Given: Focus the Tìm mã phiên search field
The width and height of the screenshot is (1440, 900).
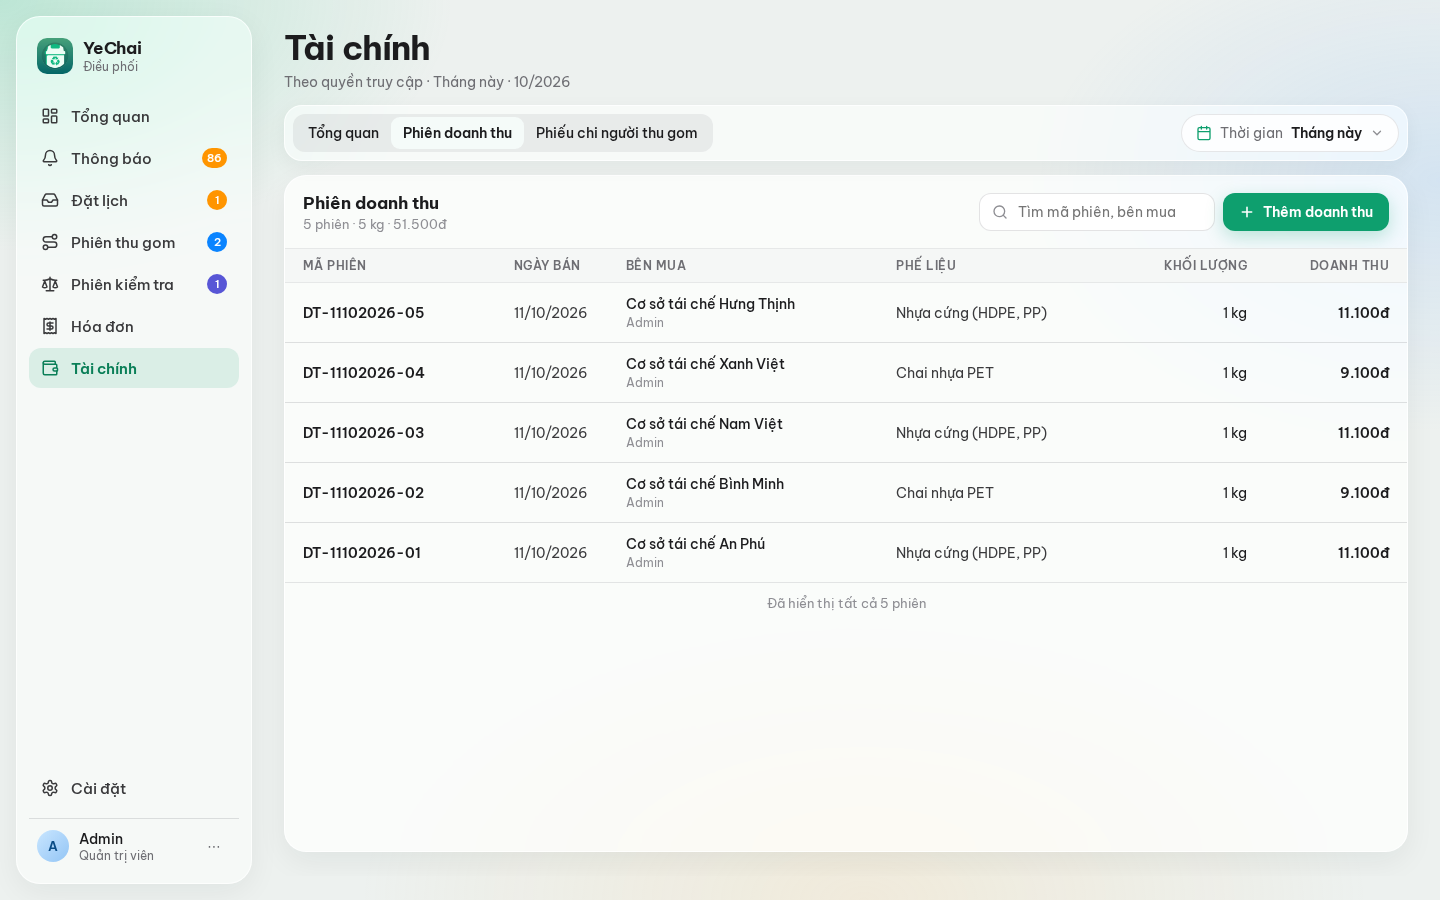Looking at the screenshot, I should [x=1097, y=212].
